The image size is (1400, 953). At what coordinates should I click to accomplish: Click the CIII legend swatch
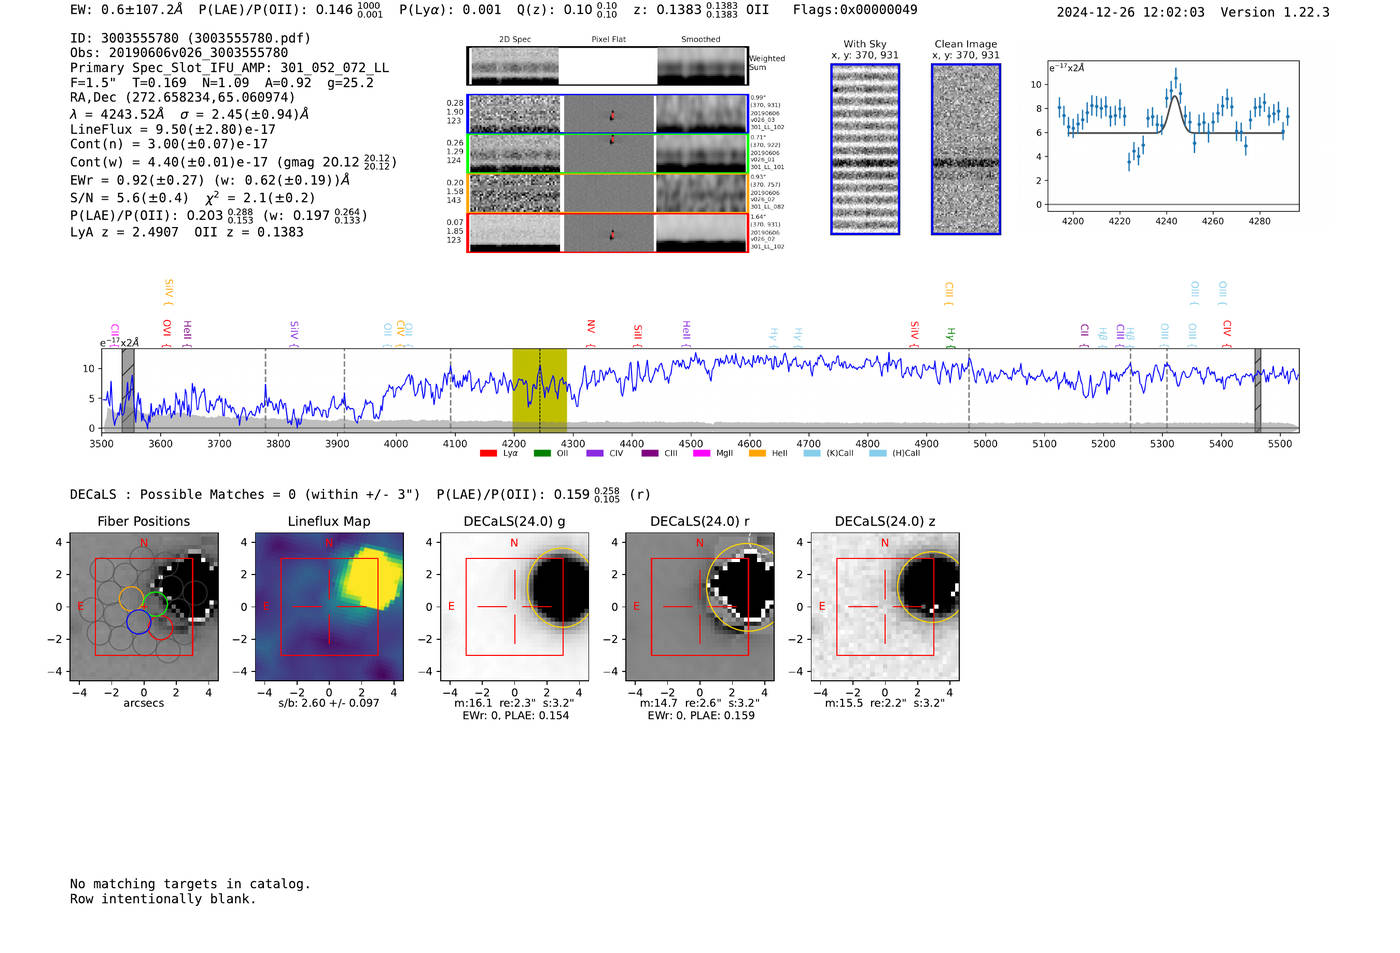point(650,453)
